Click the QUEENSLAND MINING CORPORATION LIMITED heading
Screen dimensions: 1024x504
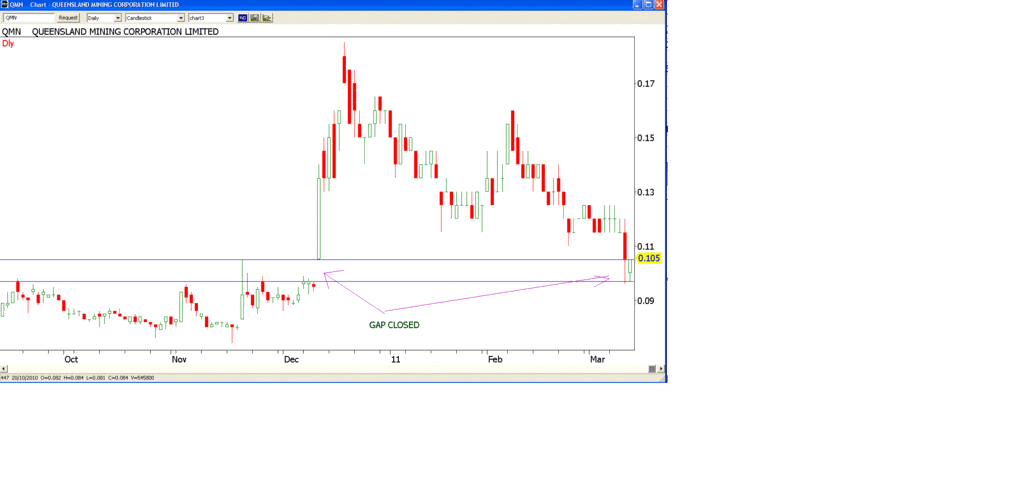[125, 31]
